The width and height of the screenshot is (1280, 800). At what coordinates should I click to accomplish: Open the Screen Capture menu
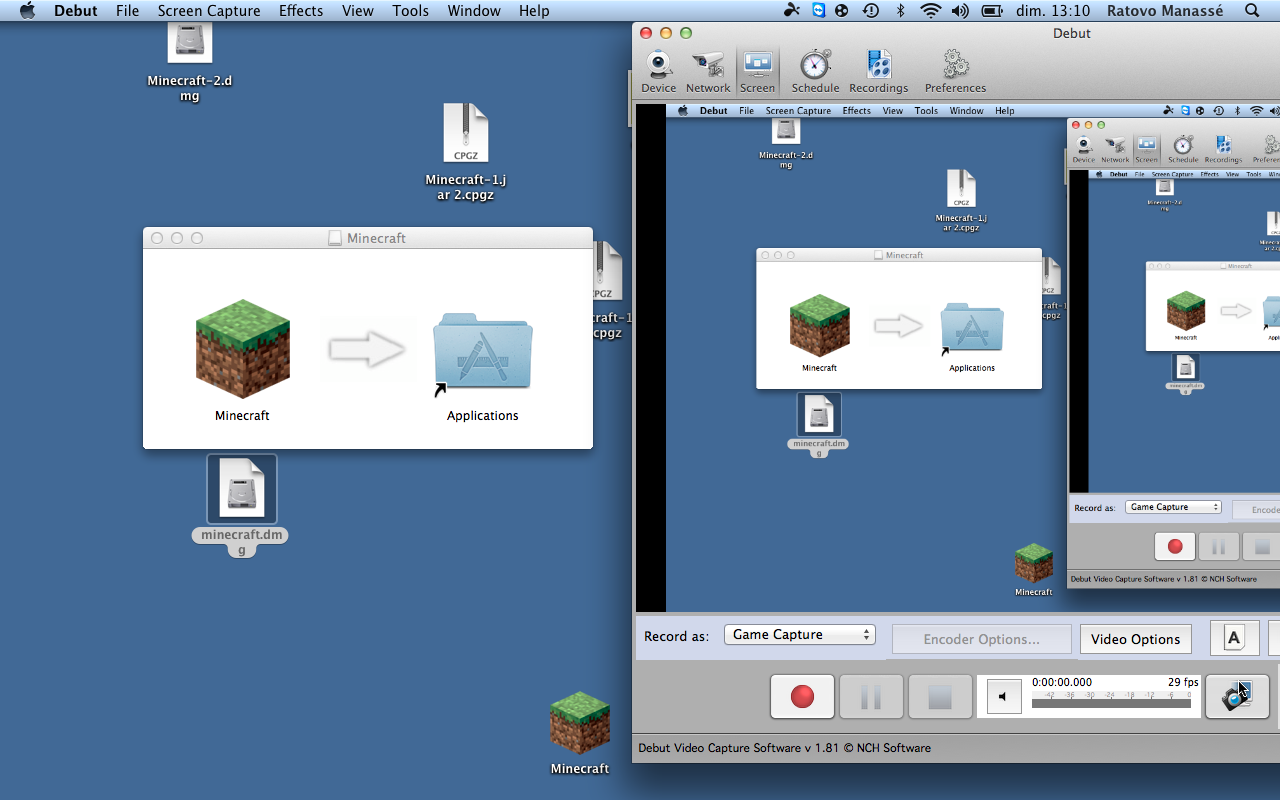coord(209,11)
